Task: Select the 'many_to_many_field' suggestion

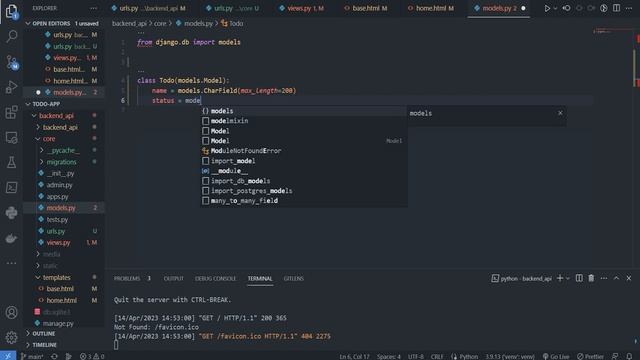Action: [303, 201]
